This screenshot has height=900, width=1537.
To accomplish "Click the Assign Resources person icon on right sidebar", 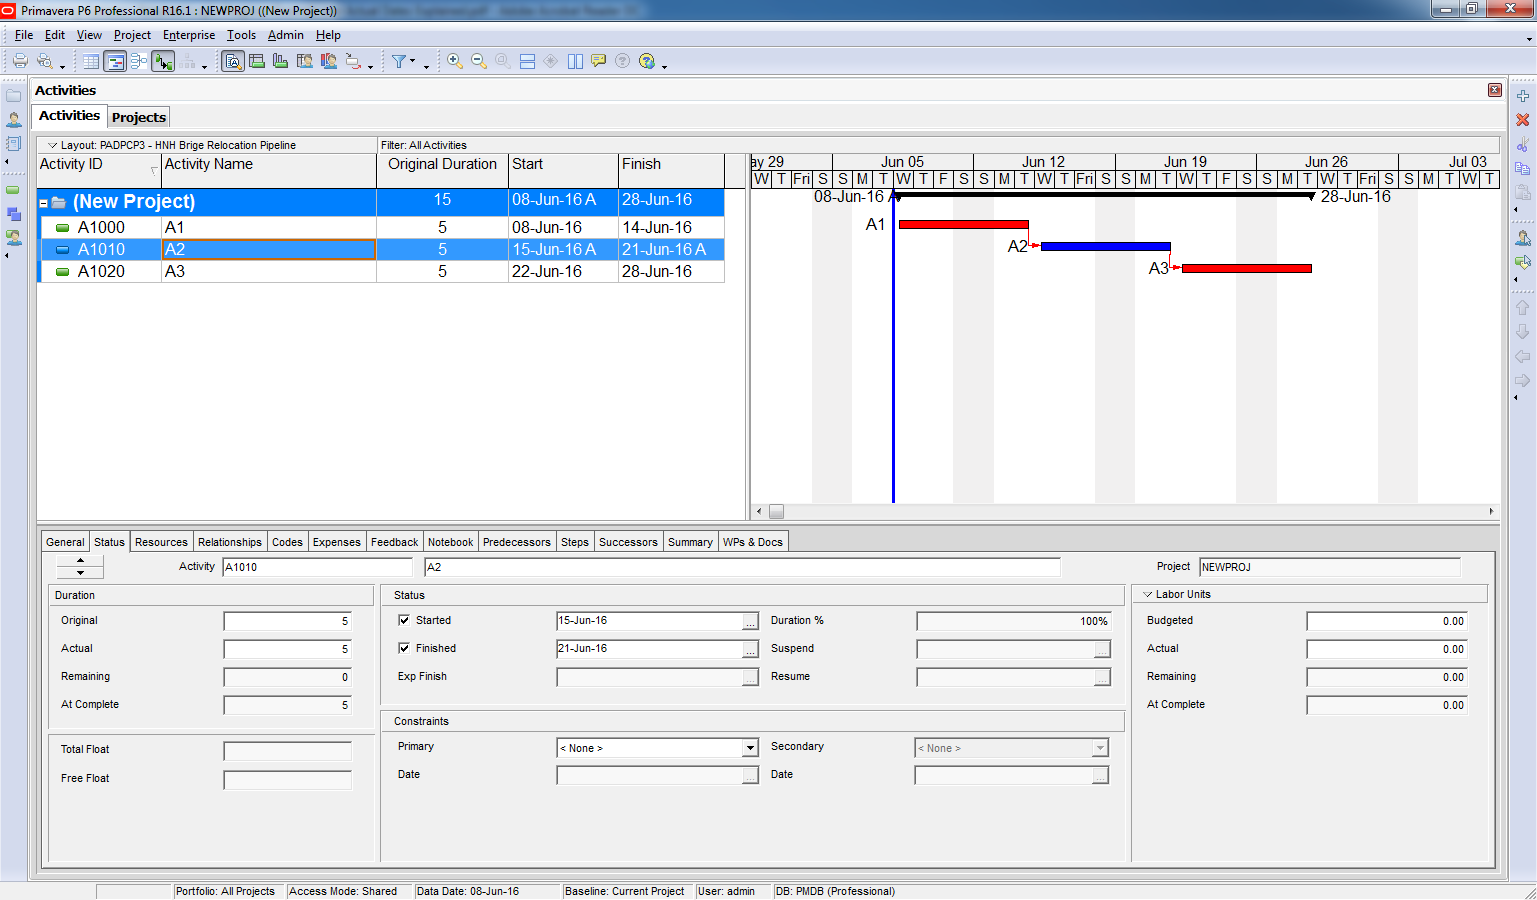I will tap(1522, 238).
